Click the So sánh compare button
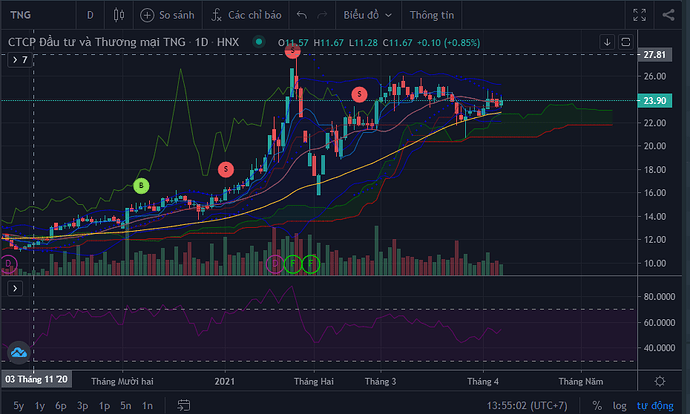The width and height of the screenshot is (690, 414). point(167,15)
